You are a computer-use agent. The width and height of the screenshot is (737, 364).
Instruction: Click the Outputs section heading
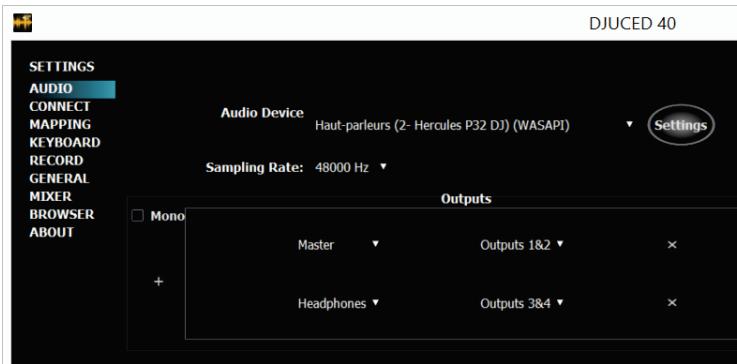click(x=466, y=199)
